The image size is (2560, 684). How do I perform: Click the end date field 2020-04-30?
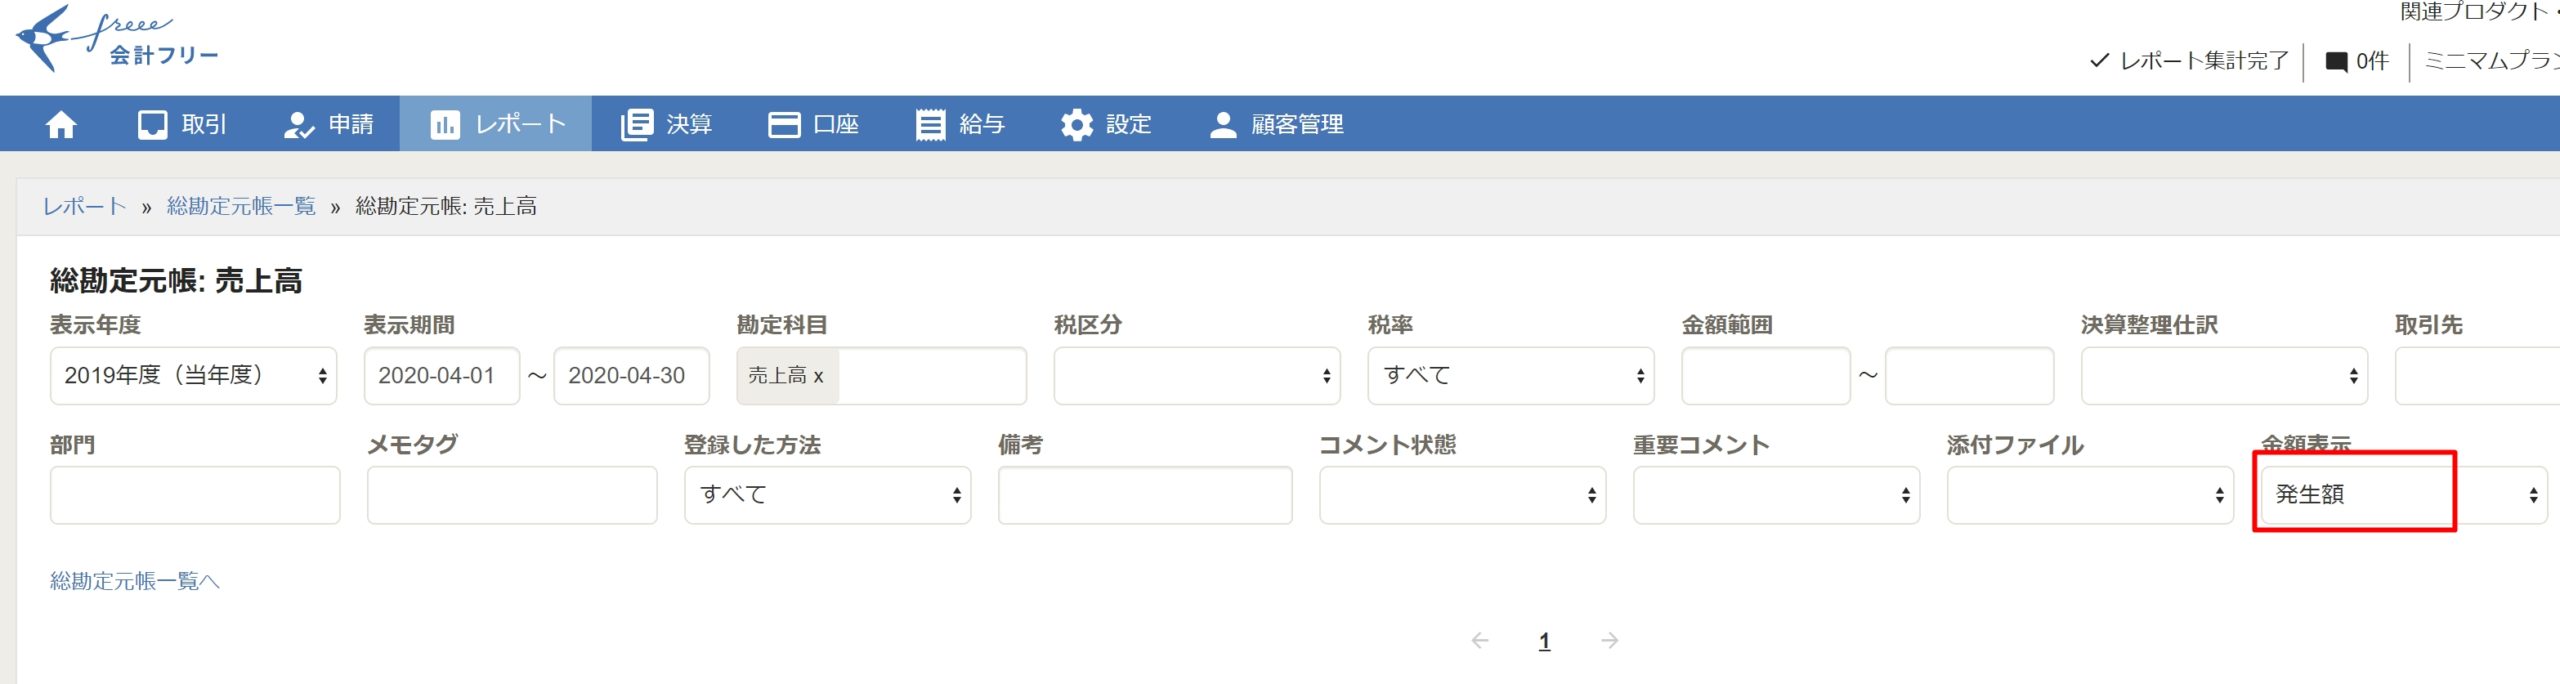631,376
